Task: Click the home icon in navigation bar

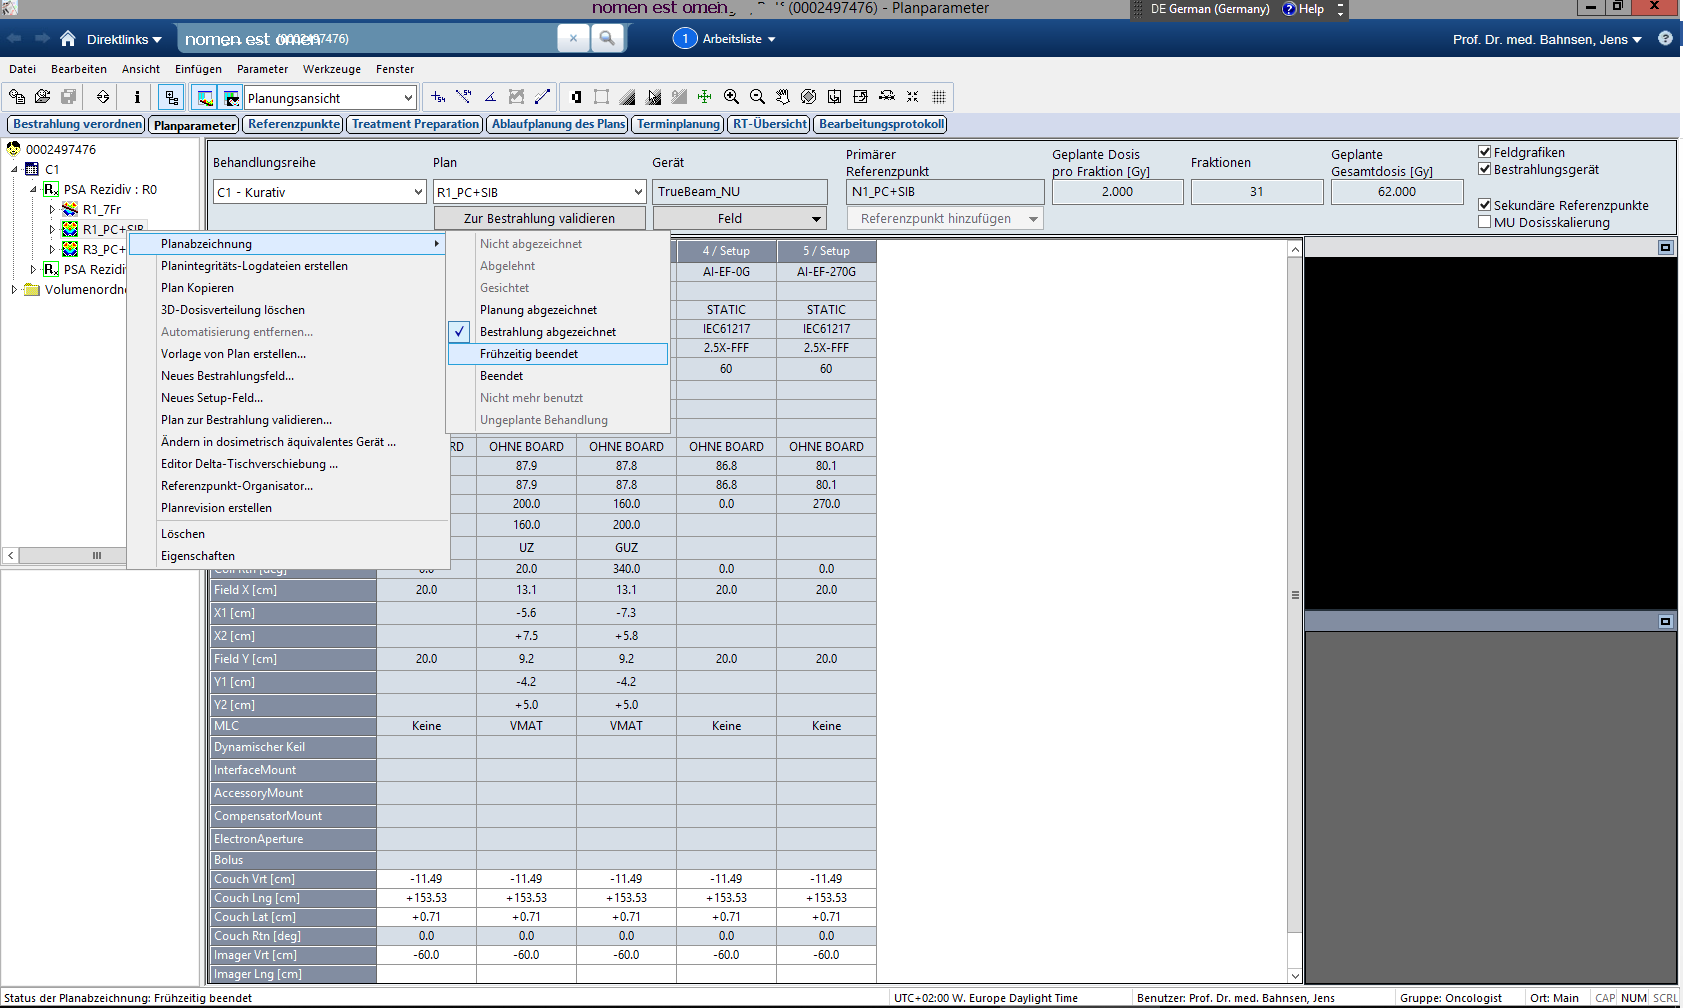Action: click(x=68, y=39)
